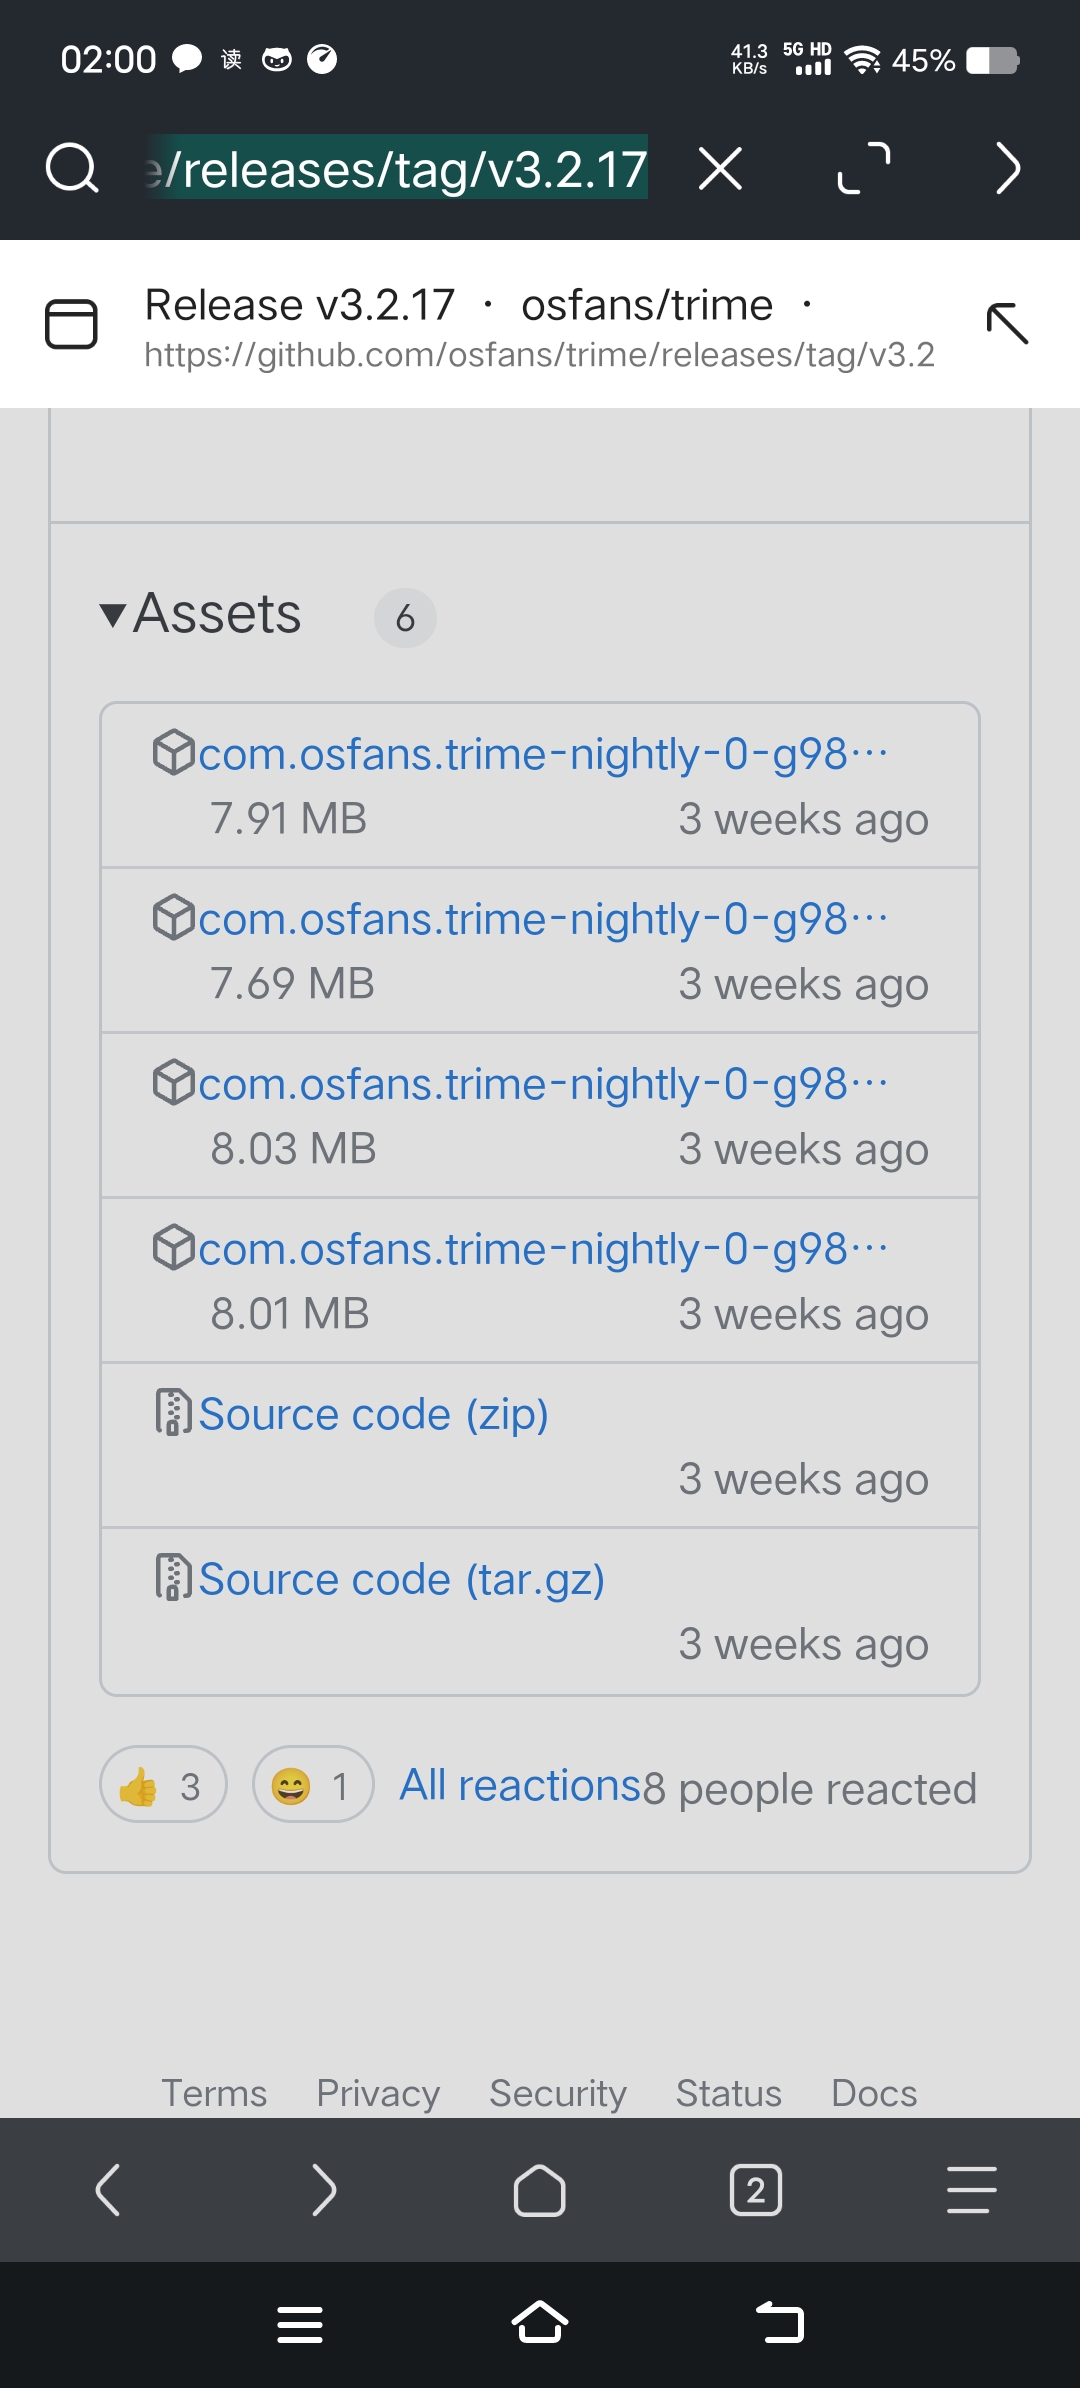Screen dimensions: 1080x2388
Task: Open the browser home page icon
Action: [x=539, y=2190]
